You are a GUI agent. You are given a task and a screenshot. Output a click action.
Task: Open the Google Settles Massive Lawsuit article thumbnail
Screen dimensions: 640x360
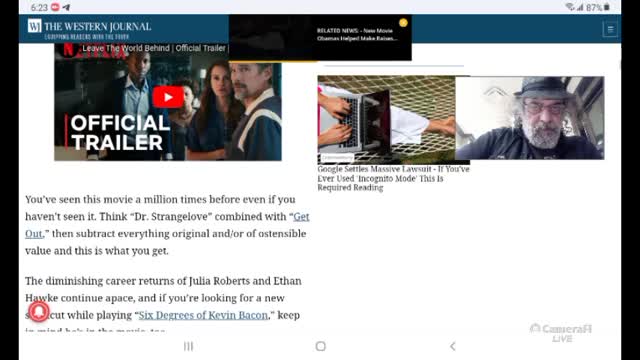pyautogui.click(x=387, y=120)
